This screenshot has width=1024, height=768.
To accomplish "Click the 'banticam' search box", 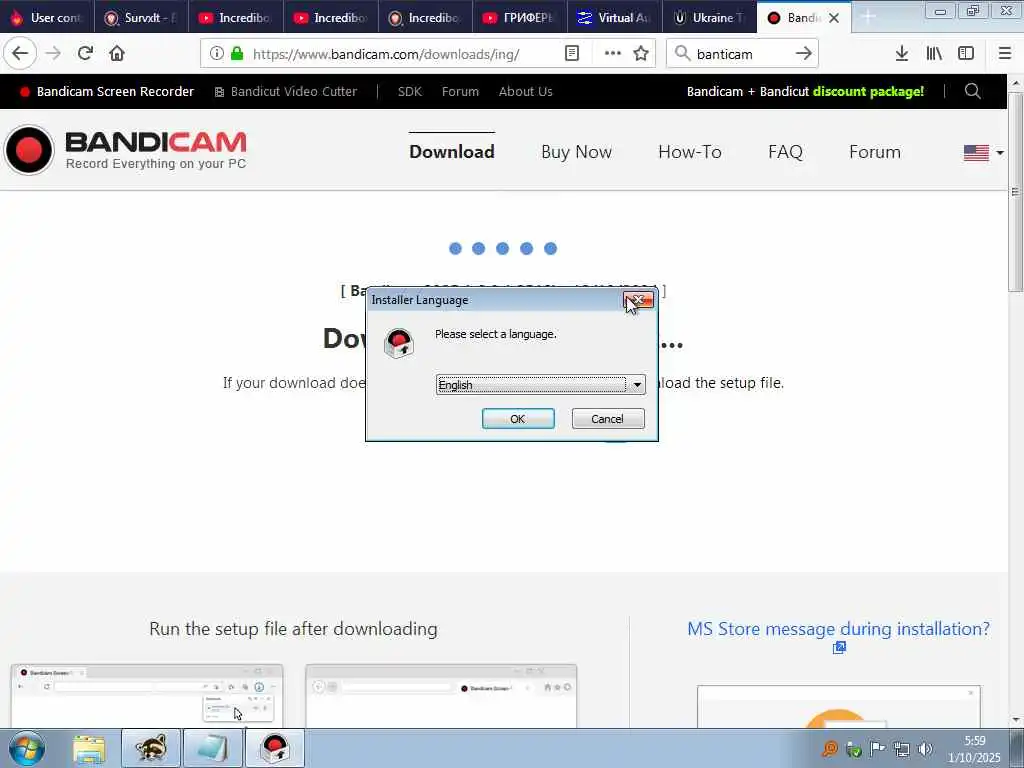I will click(742, 54).
